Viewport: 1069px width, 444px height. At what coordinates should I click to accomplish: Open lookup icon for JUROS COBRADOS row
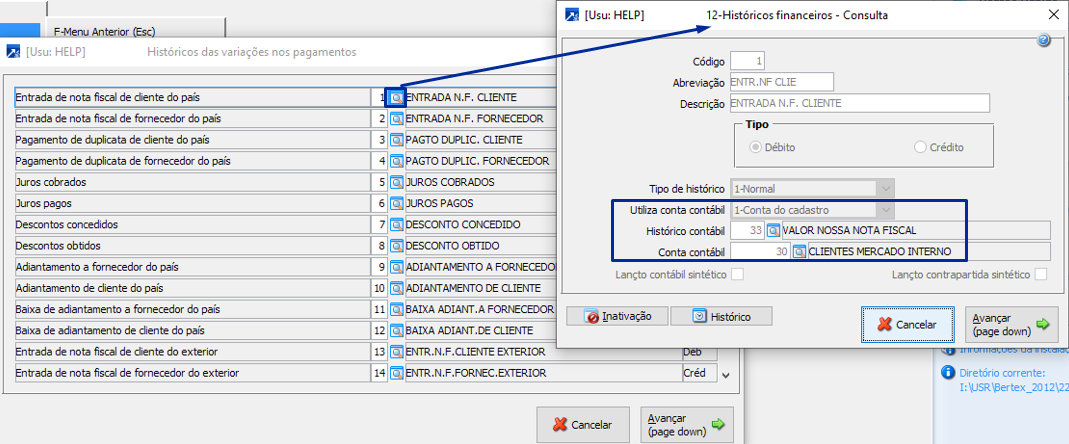click(396, 183)
